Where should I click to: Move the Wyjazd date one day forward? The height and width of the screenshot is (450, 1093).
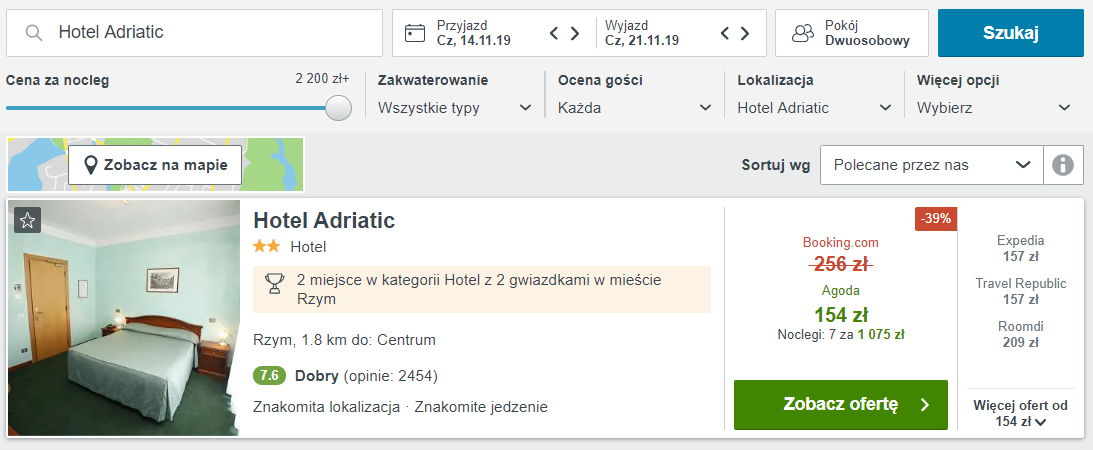pos(745,33)
